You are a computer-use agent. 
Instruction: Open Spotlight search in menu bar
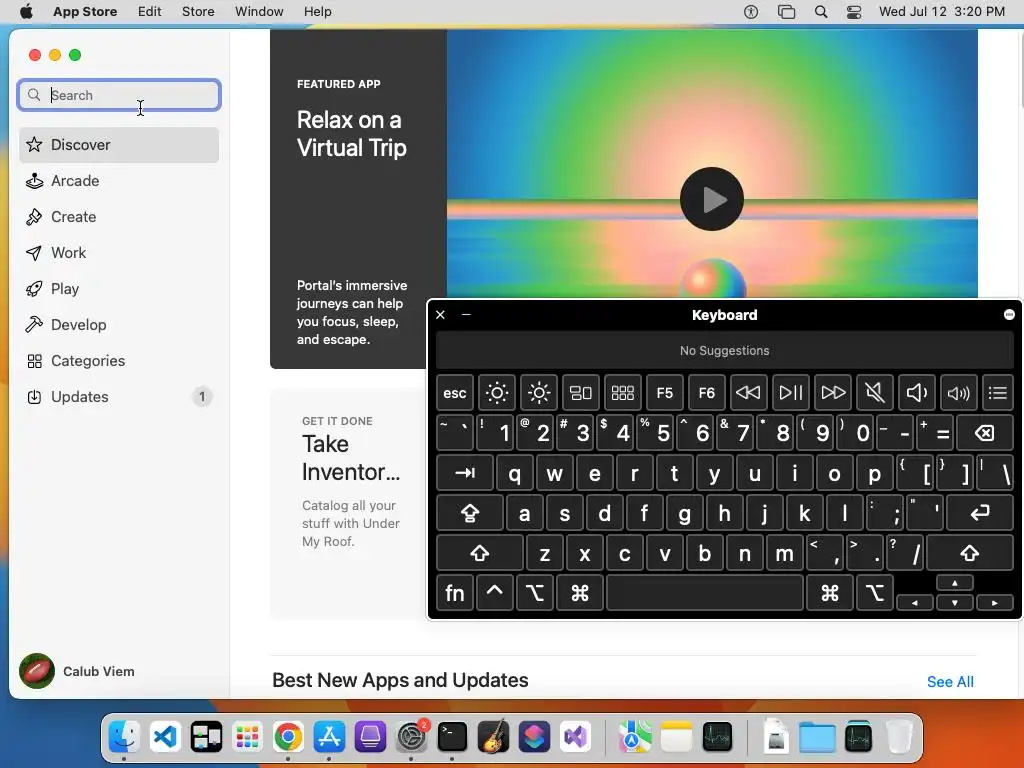(821, 12)
